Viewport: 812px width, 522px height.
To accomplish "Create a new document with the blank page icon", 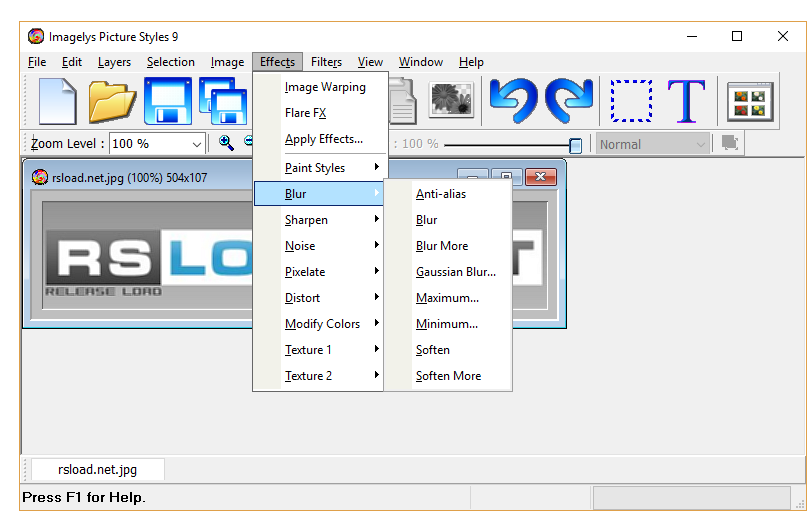I will click(x=57, y=101).
